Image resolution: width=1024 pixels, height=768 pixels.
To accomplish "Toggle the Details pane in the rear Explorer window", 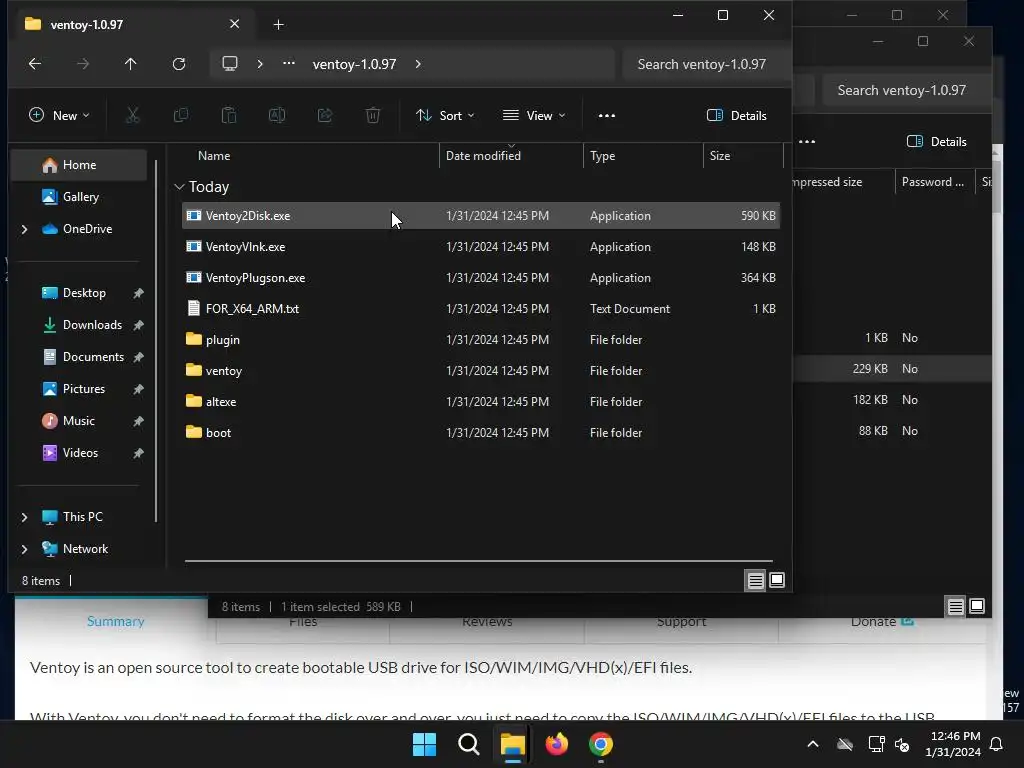I will click(x=936, y=142).
